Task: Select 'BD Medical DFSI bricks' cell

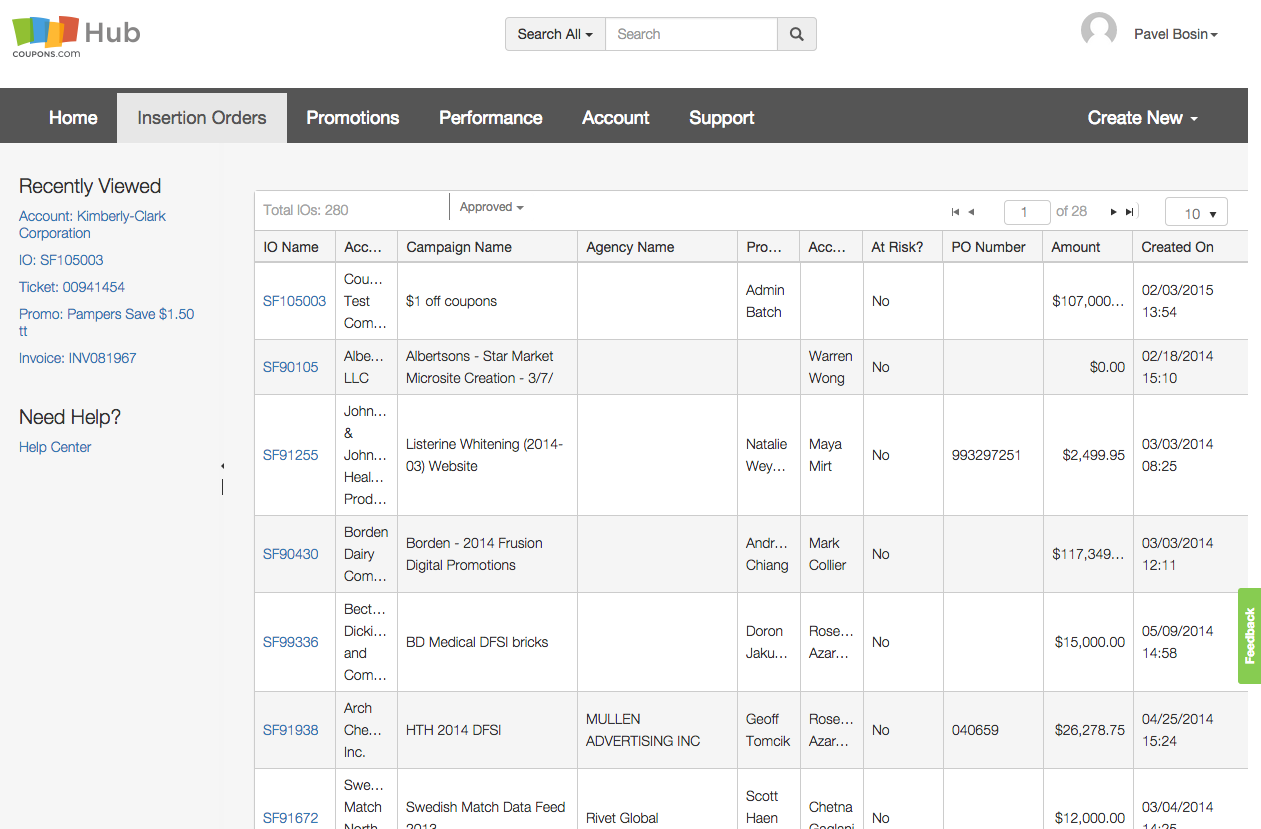Action: coord(487,642)
